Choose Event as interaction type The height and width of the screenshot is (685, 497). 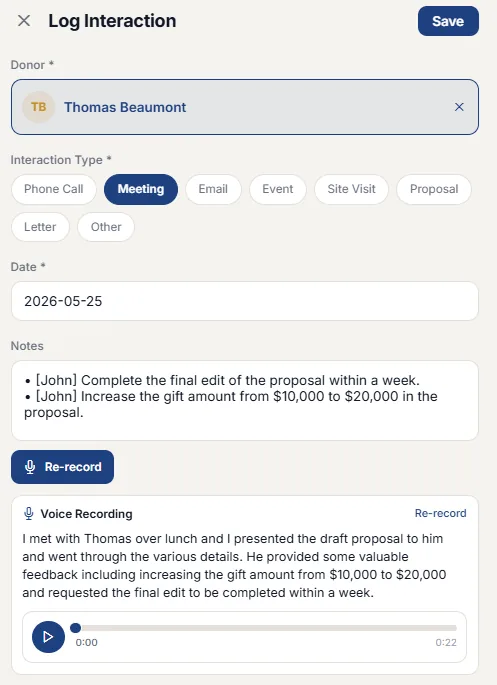278,189
